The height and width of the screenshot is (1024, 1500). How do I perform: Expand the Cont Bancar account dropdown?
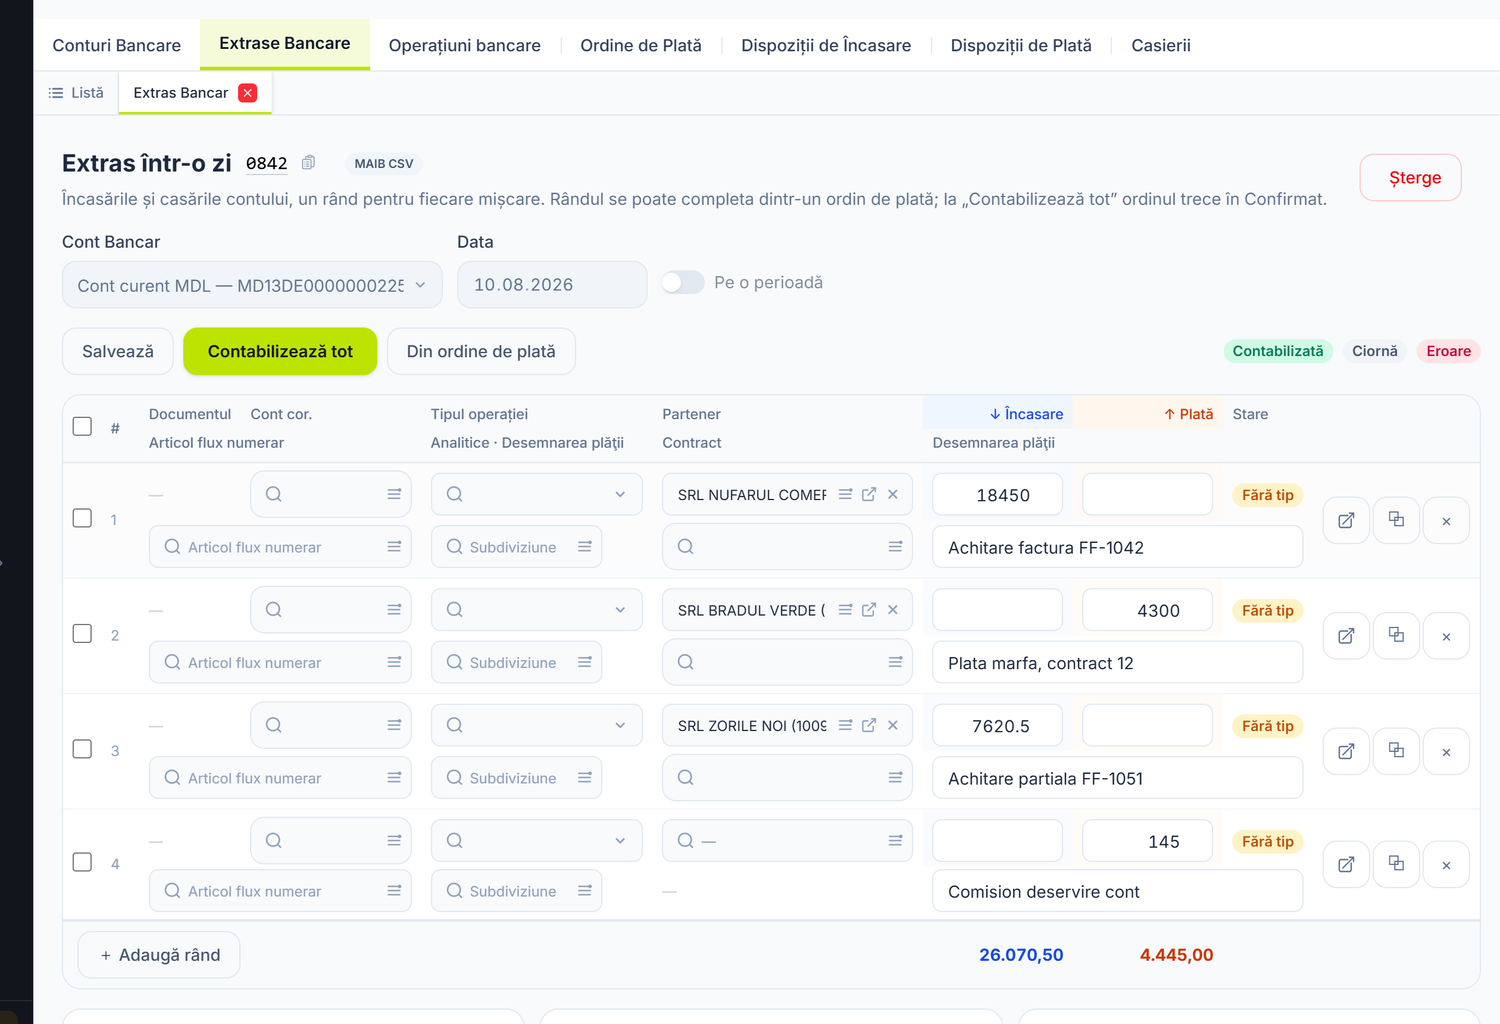pyautogui.click(x=252, y=285)
